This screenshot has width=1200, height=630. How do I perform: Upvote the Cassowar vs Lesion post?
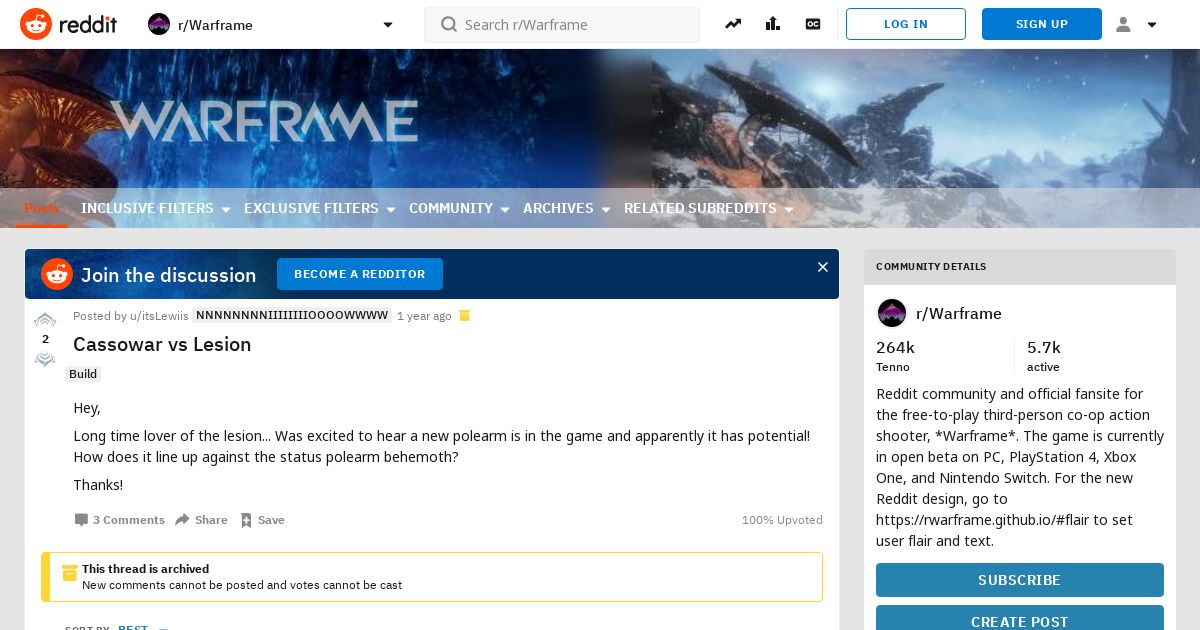45,320
